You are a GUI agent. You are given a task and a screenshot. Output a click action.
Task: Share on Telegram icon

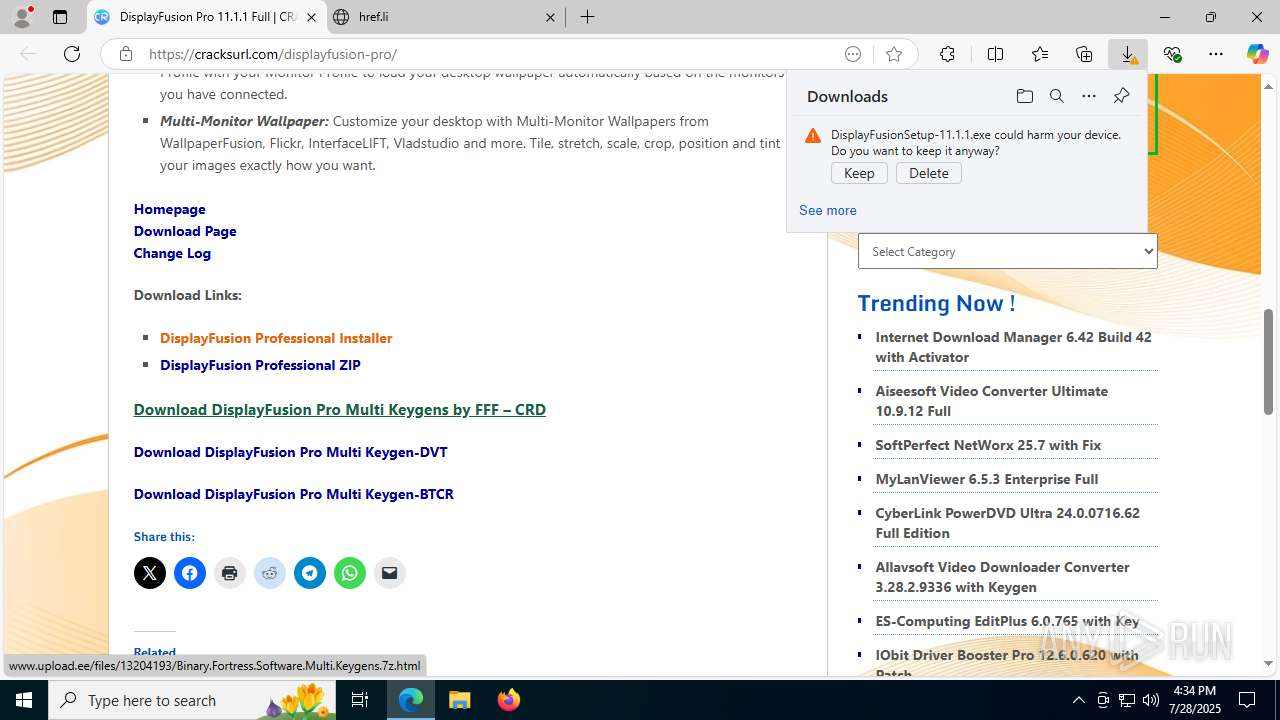pyautogui.click(x=310, y=573)
